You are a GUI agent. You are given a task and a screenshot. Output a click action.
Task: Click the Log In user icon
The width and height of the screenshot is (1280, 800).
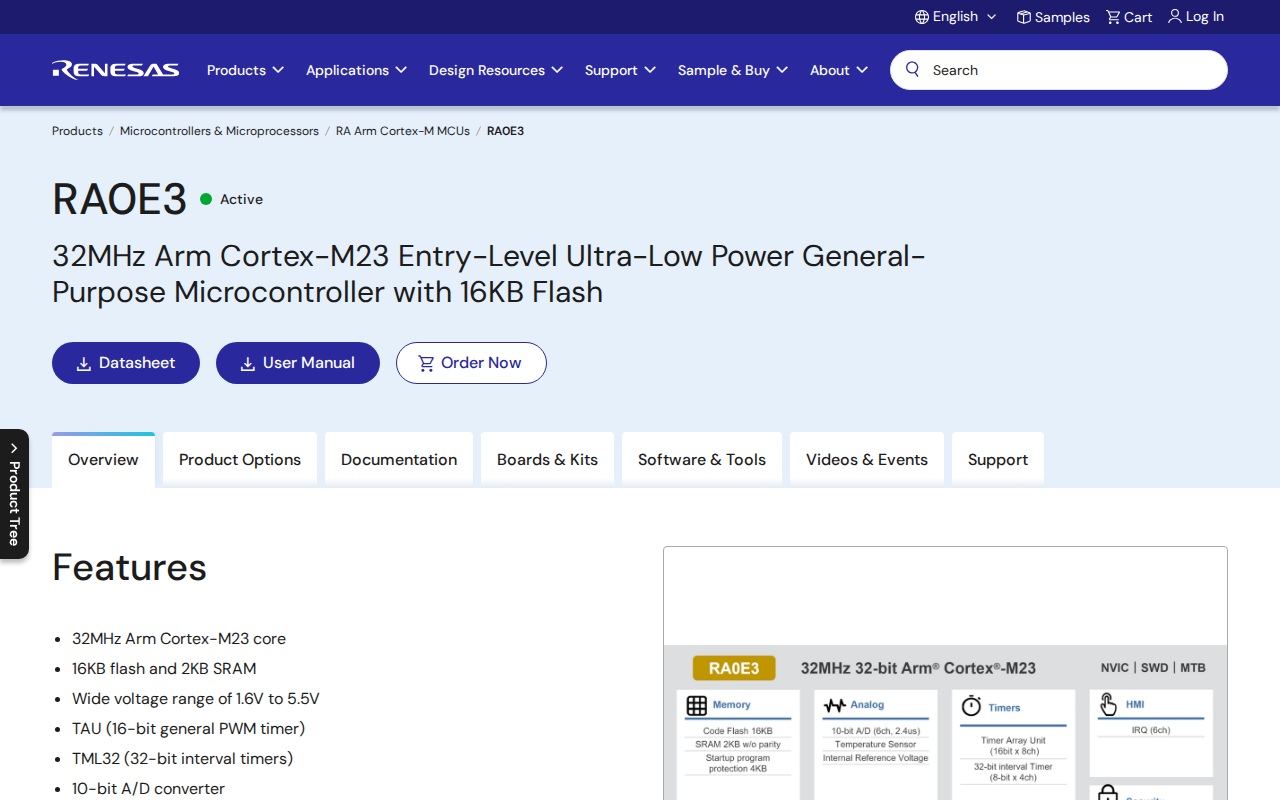point(1175,16)
